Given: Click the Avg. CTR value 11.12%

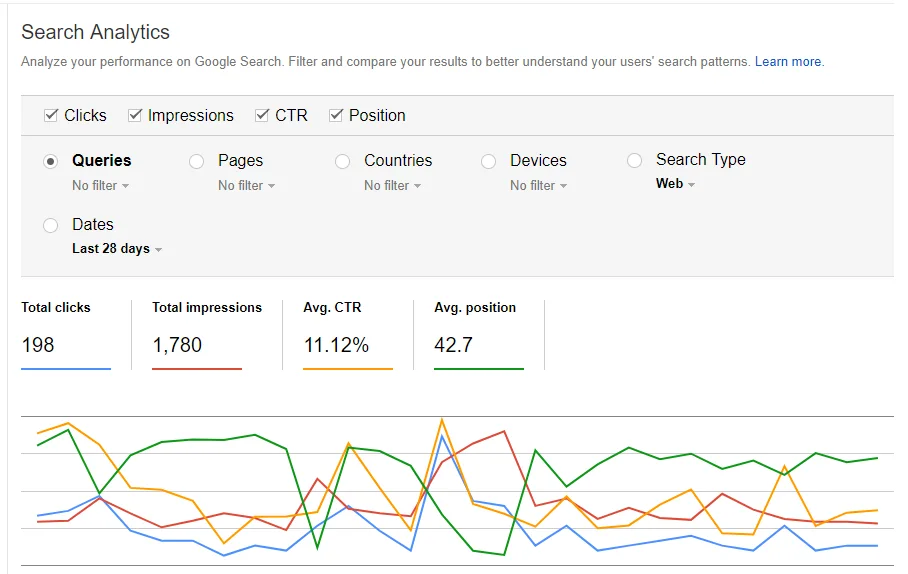Looking at the screenshot, I should (x=336, y=345).
